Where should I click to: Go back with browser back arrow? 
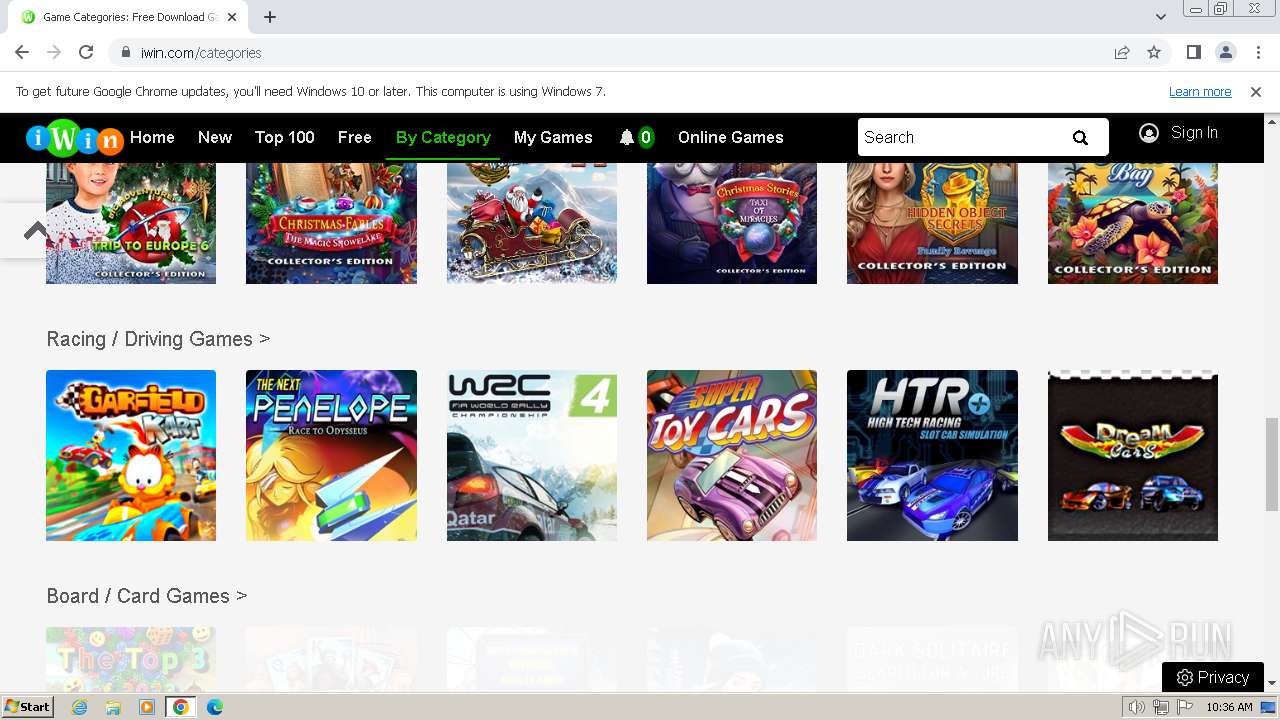pos(22,53)
